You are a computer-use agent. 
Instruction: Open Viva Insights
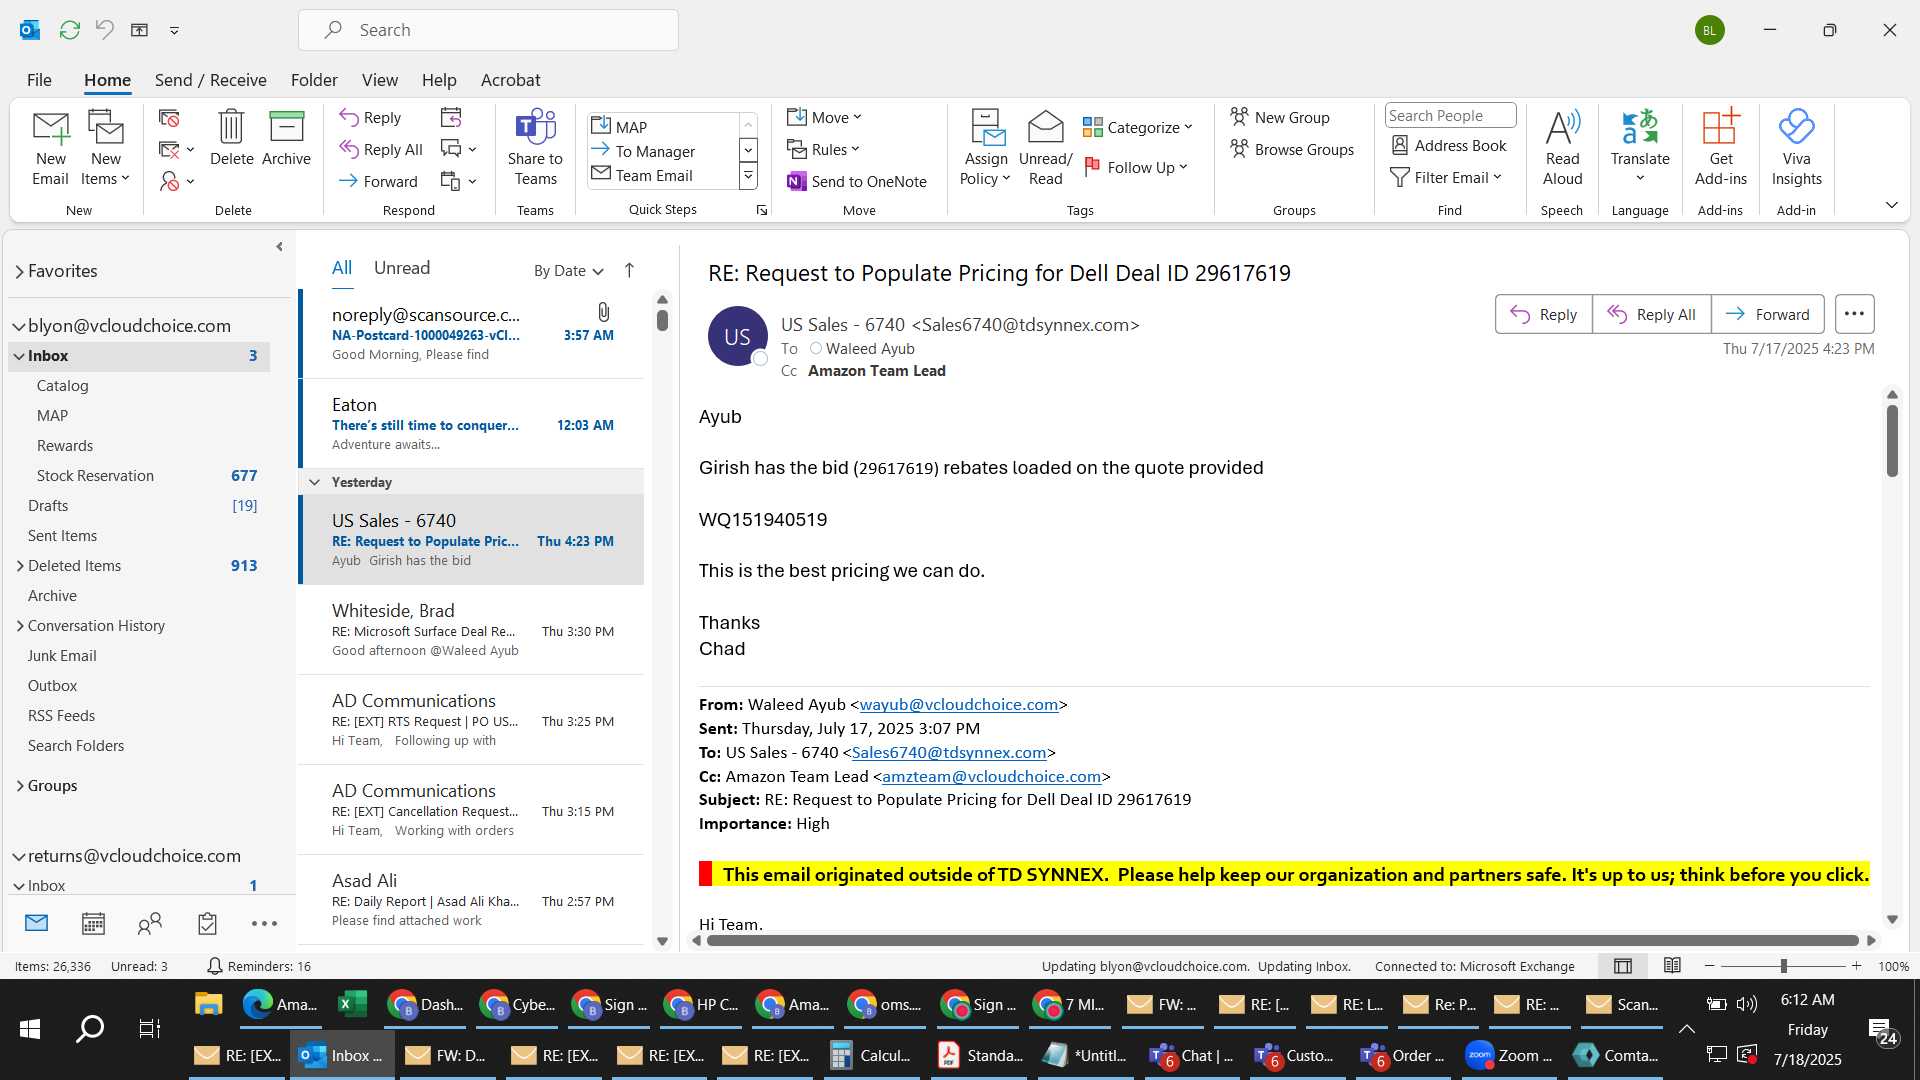[x=1796, y=148]
